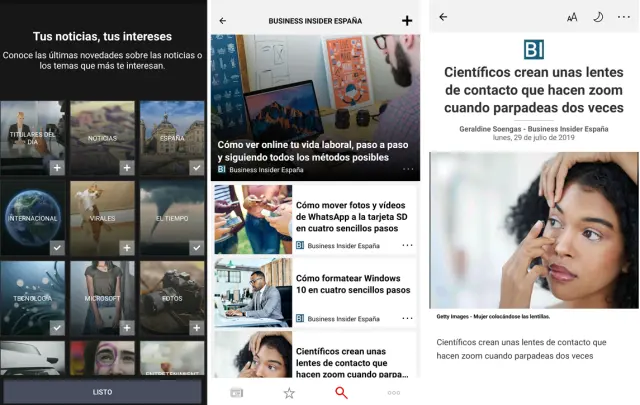This screenshot has width=640, height=405.
Task: Tap author line Geraldine Soengas
Action: click(534, 129)
